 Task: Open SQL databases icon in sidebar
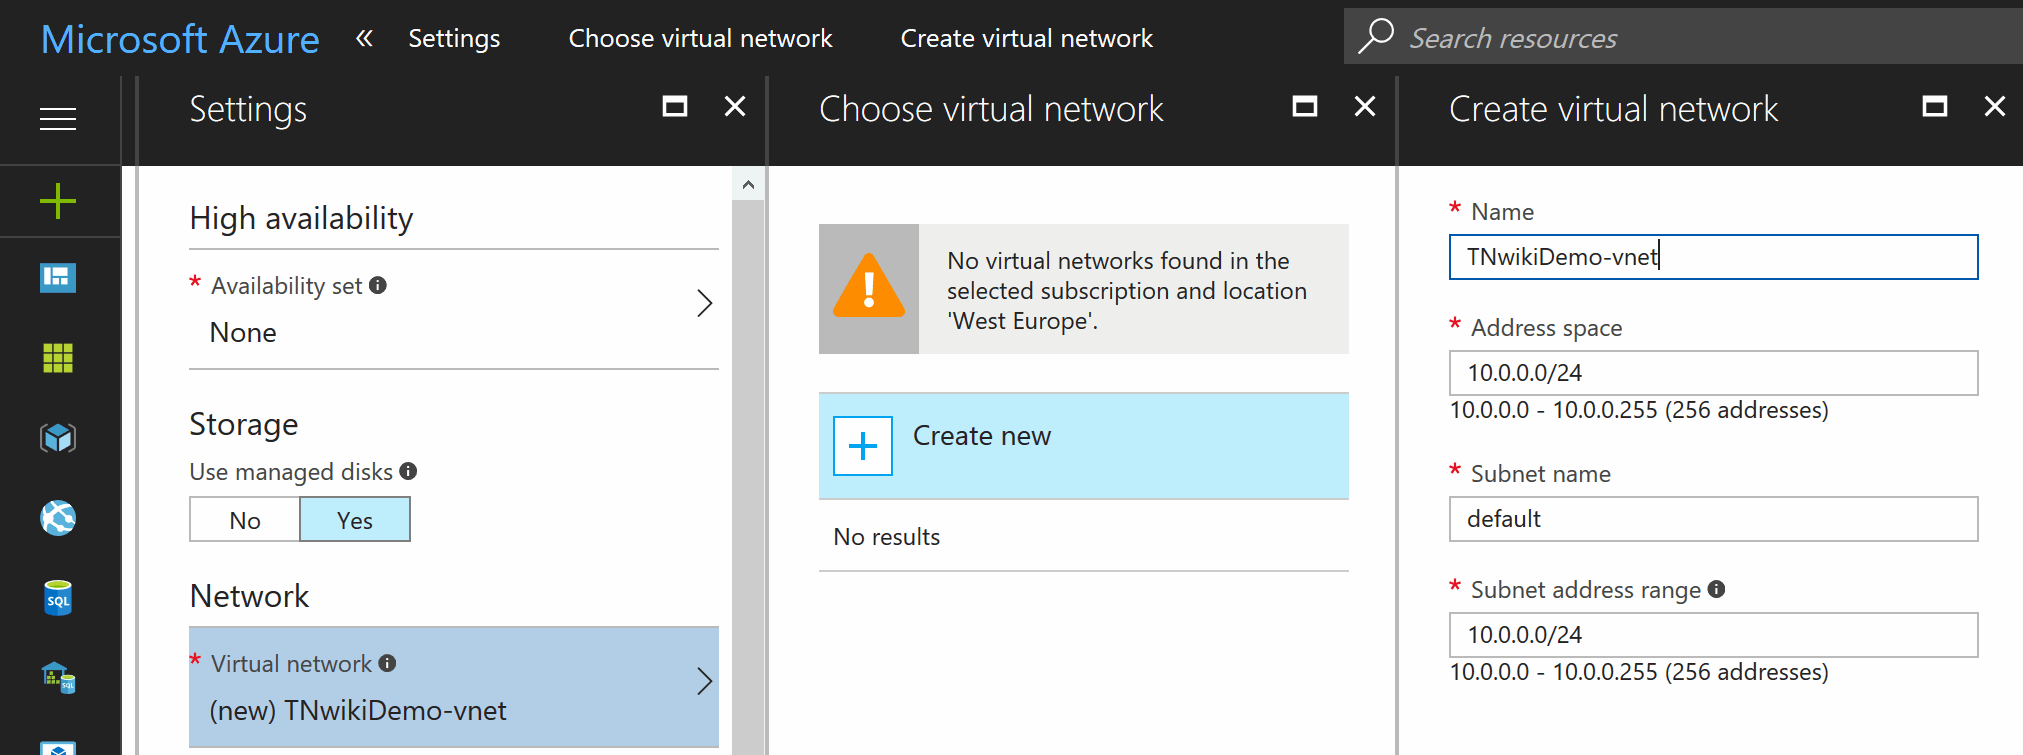pos(58,598)
